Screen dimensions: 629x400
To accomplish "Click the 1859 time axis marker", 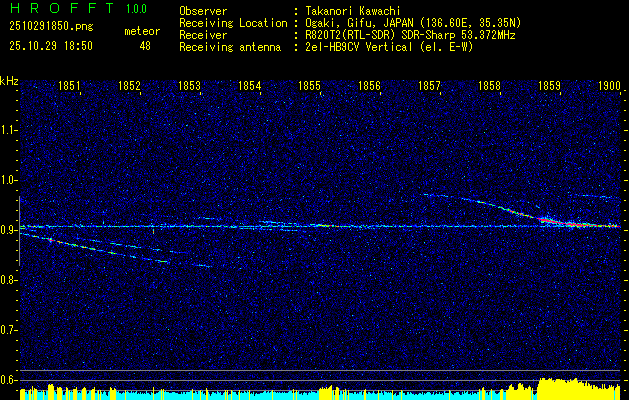I will 549,86.
